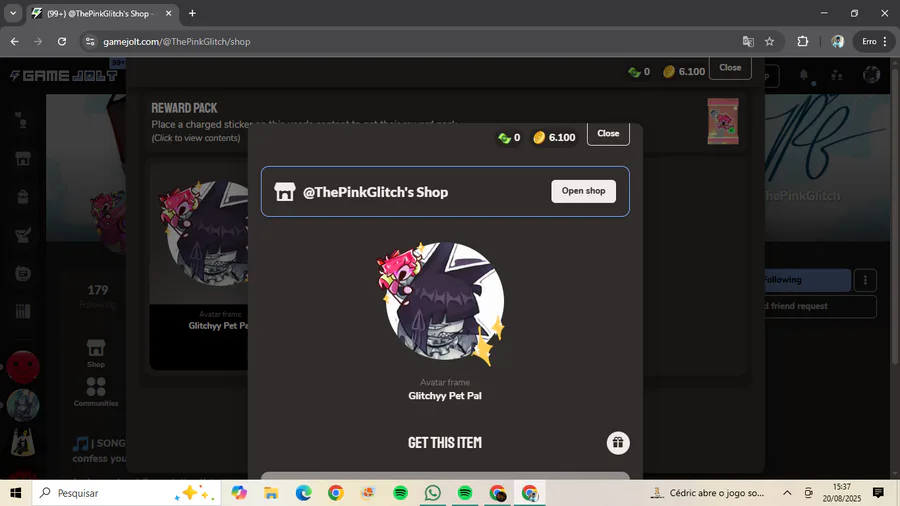The height and width of the screenshot is (506, 900).
Task: Click the friend request button
Action: (x=820, y=306)
